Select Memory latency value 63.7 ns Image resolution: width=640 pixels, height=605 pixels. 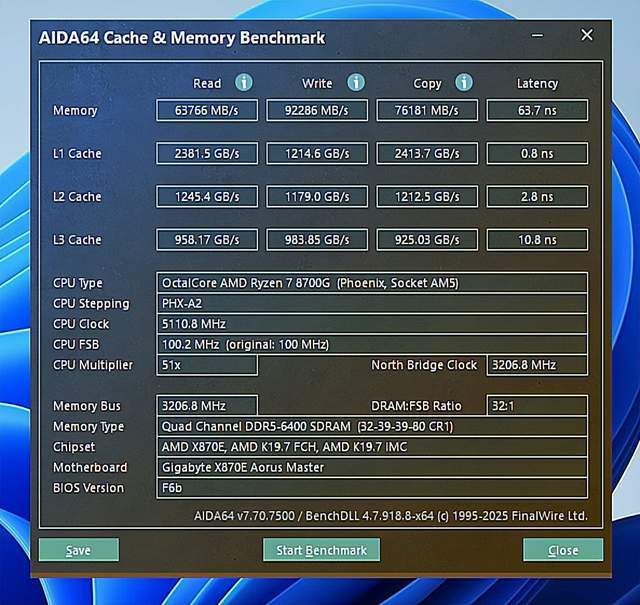pyautogui.click(x=537, y=110)
